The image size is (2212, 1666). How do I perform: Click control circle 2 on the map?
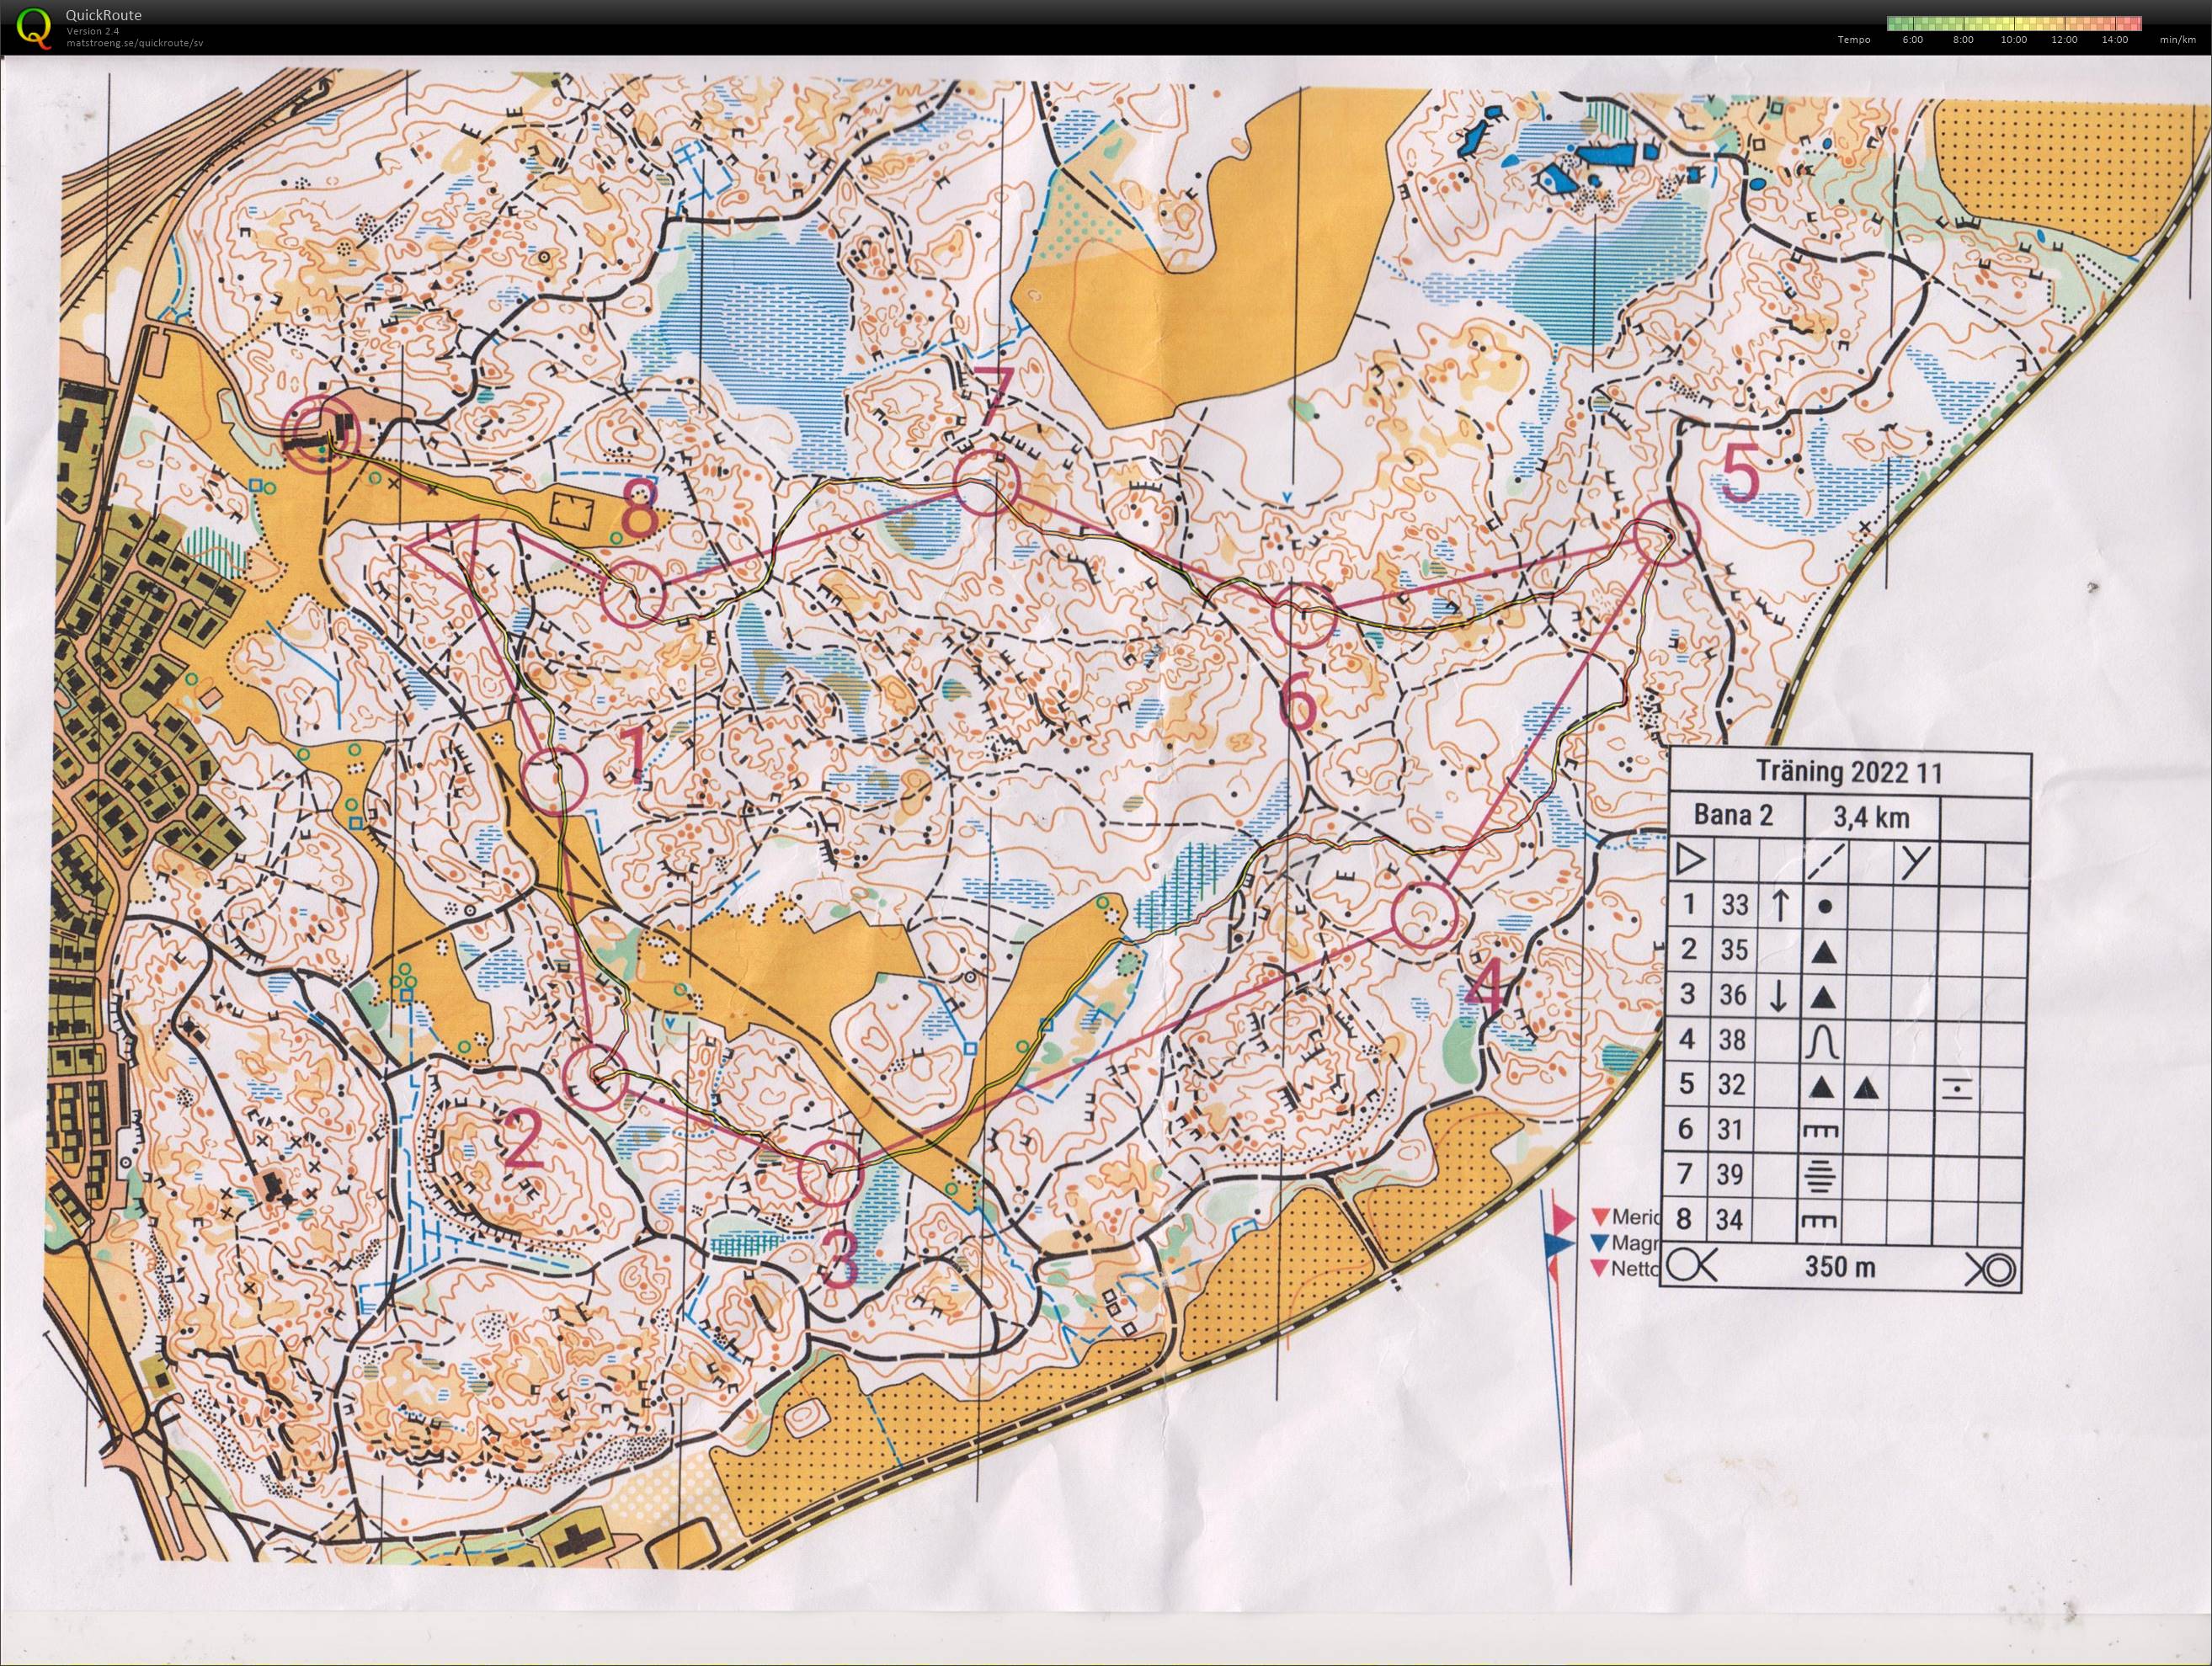click(x=596, y=1077)
